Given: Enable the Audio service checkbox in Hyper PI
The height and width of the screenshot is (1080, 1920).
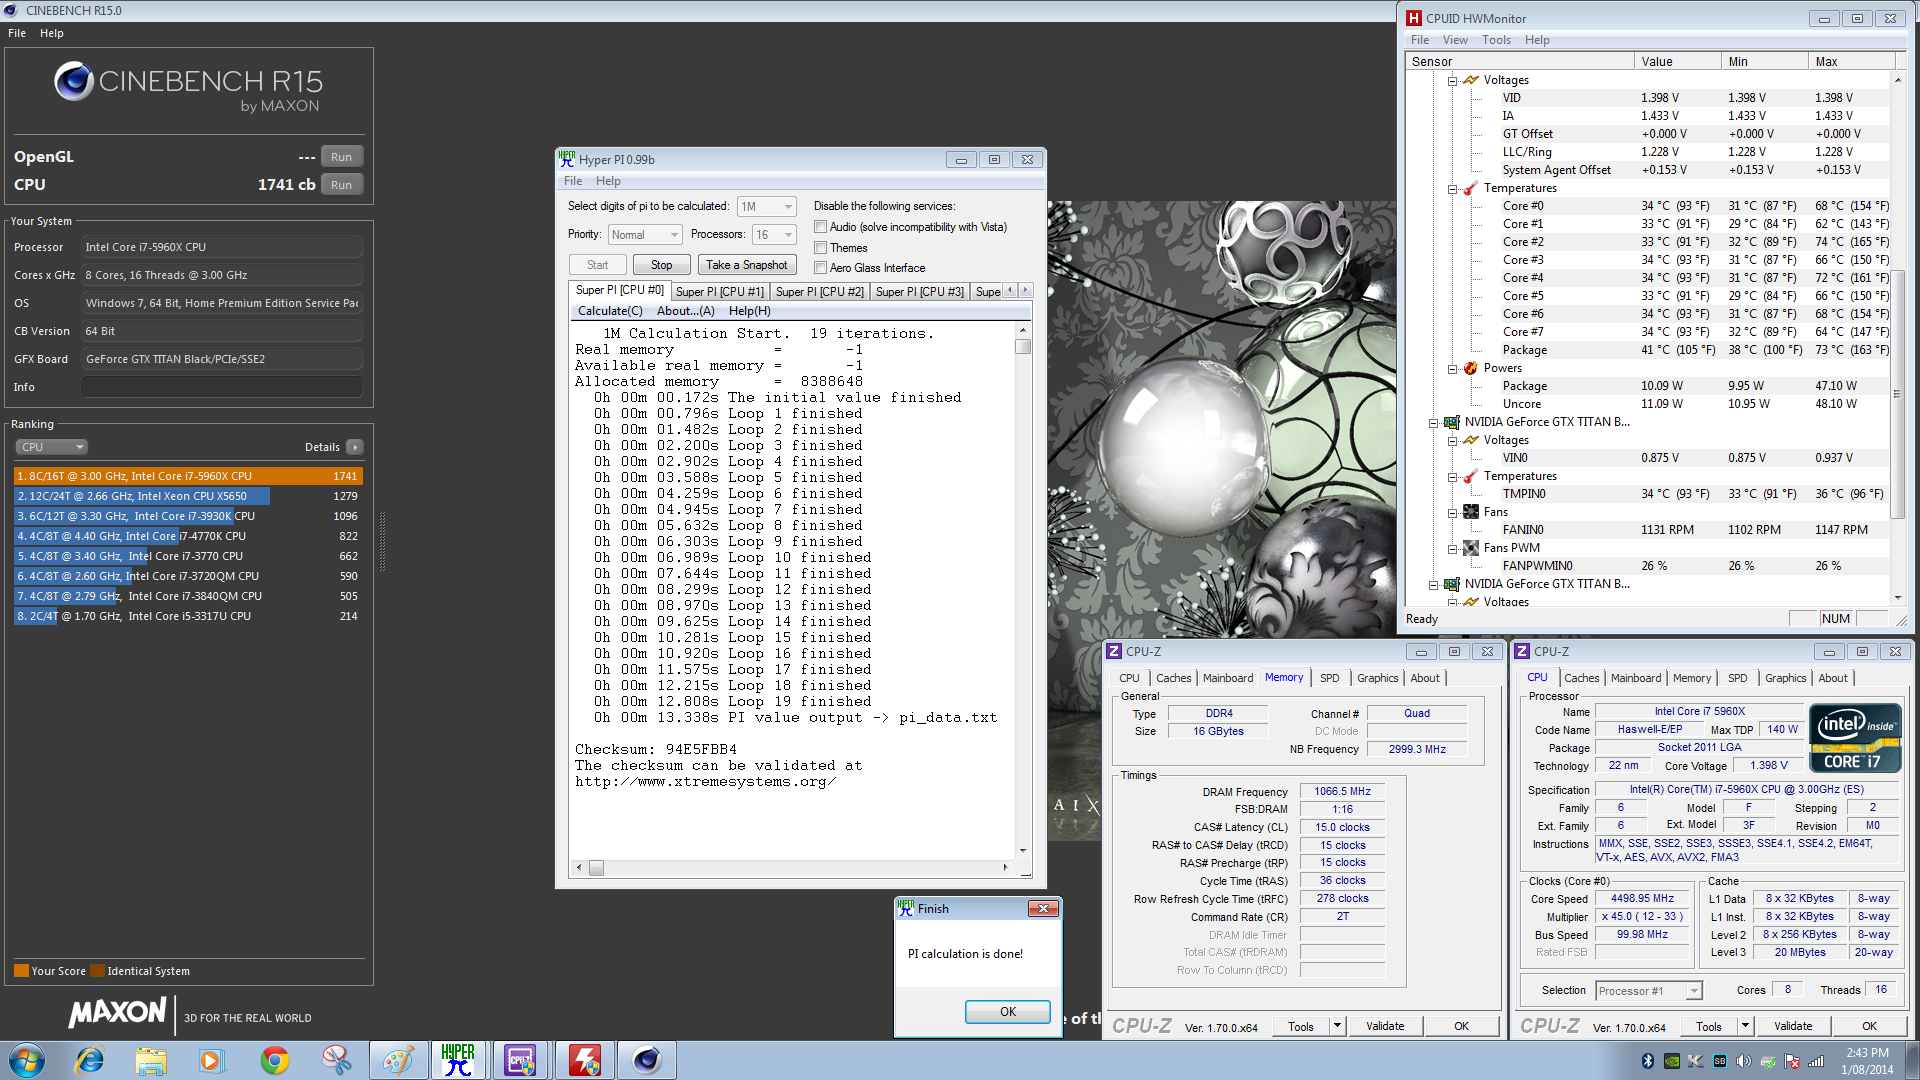Looking at the screenshot, I should (820, 226).
